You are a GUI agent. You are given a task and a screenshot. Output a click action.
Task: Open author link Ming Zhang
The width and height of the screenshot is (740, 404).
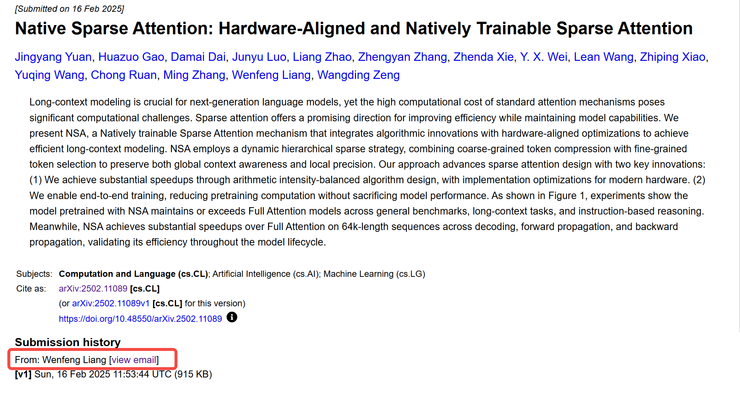(194, 75)
